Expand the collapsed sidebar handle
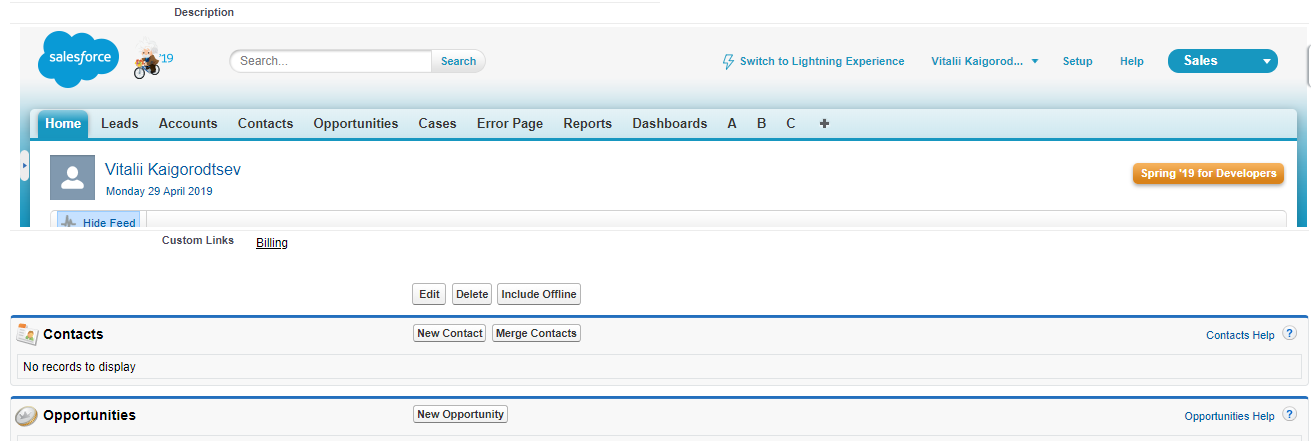This screenshot has width=1311, height=441. [25, 165]
